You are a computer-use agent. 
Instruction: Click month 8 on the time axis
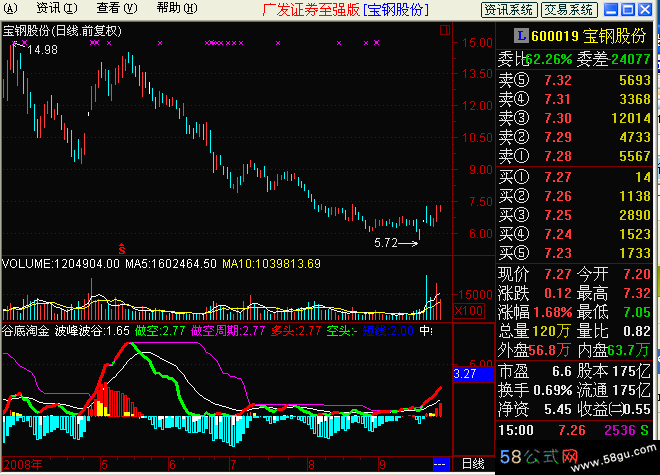311,464
